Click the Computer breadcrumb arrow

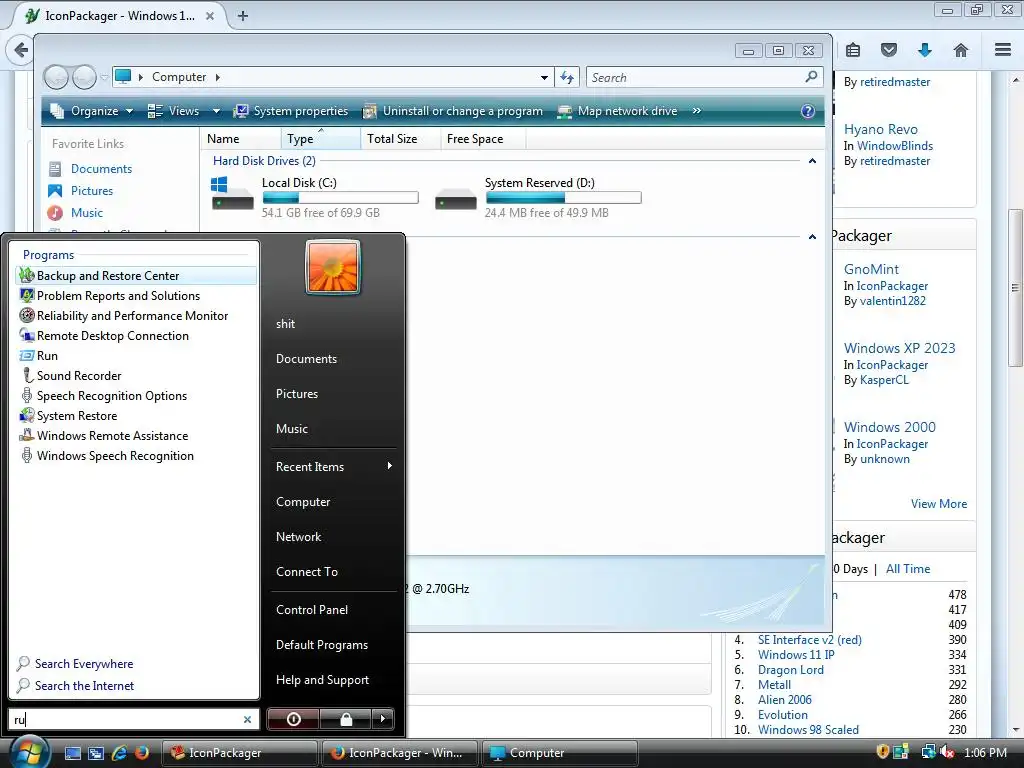point(217,77)
